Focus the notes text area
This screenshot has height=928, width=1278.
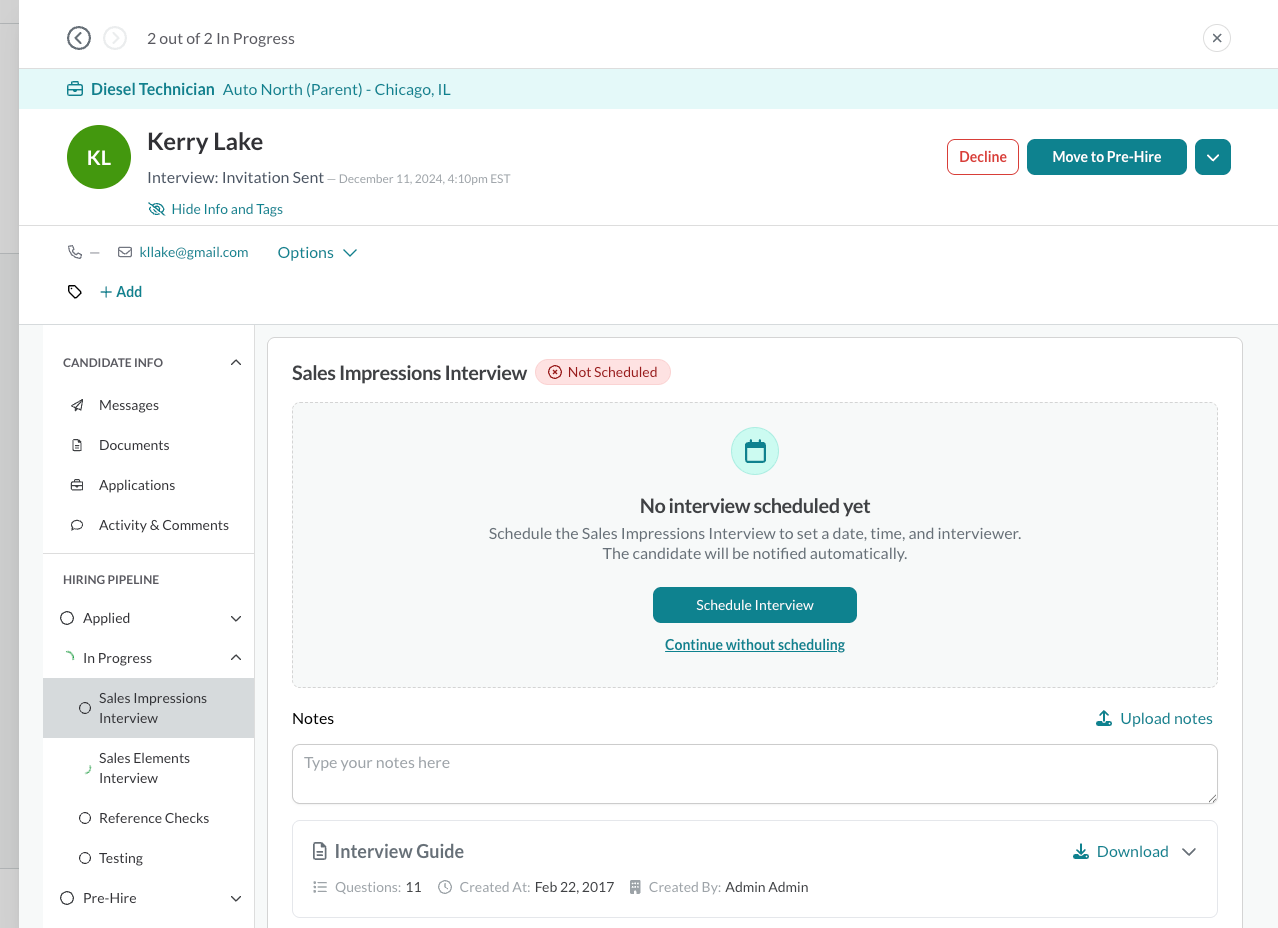point(755,774)
